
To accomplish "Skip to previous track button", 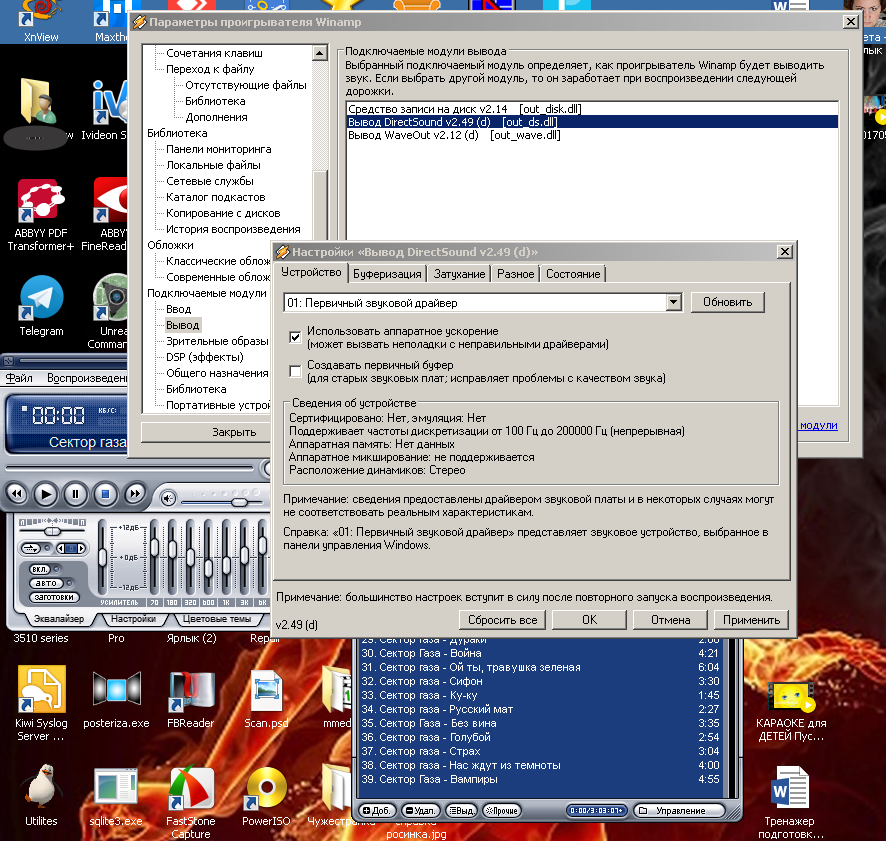I will [17, 494].
